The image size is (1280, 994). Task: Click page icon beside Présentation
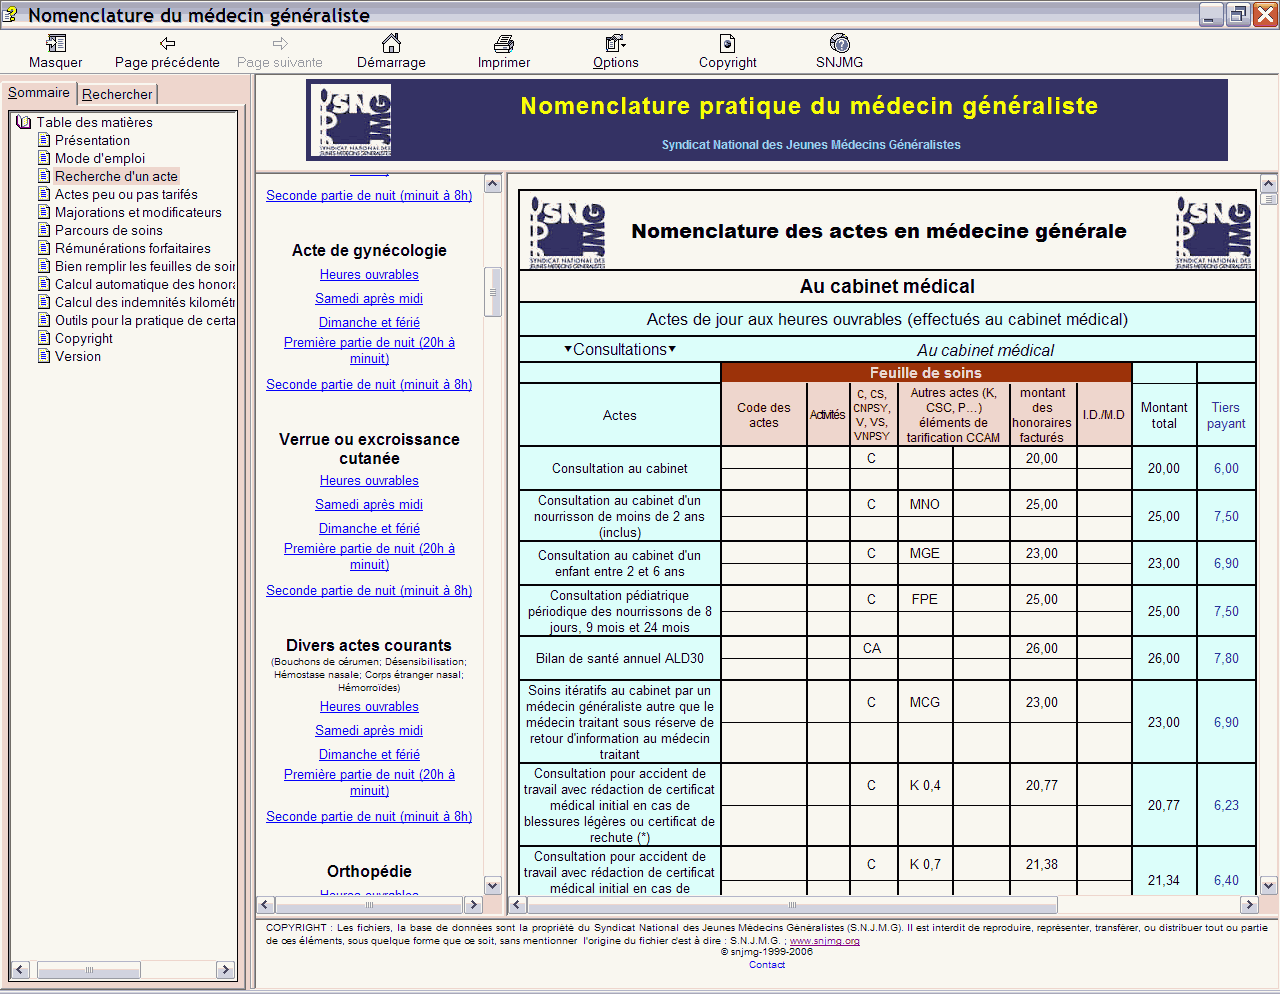44,140
